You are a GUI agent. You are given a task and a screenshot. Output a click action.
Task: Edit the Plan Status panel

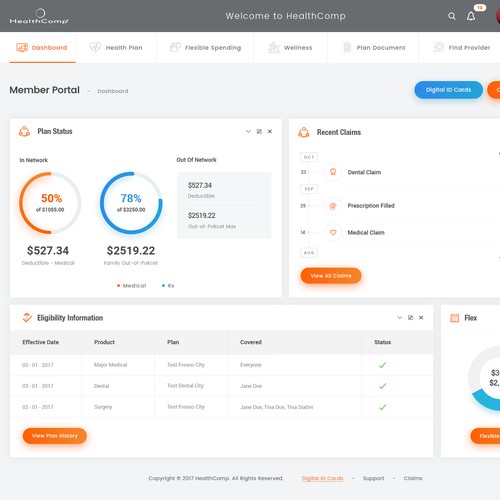coord(259,131)
